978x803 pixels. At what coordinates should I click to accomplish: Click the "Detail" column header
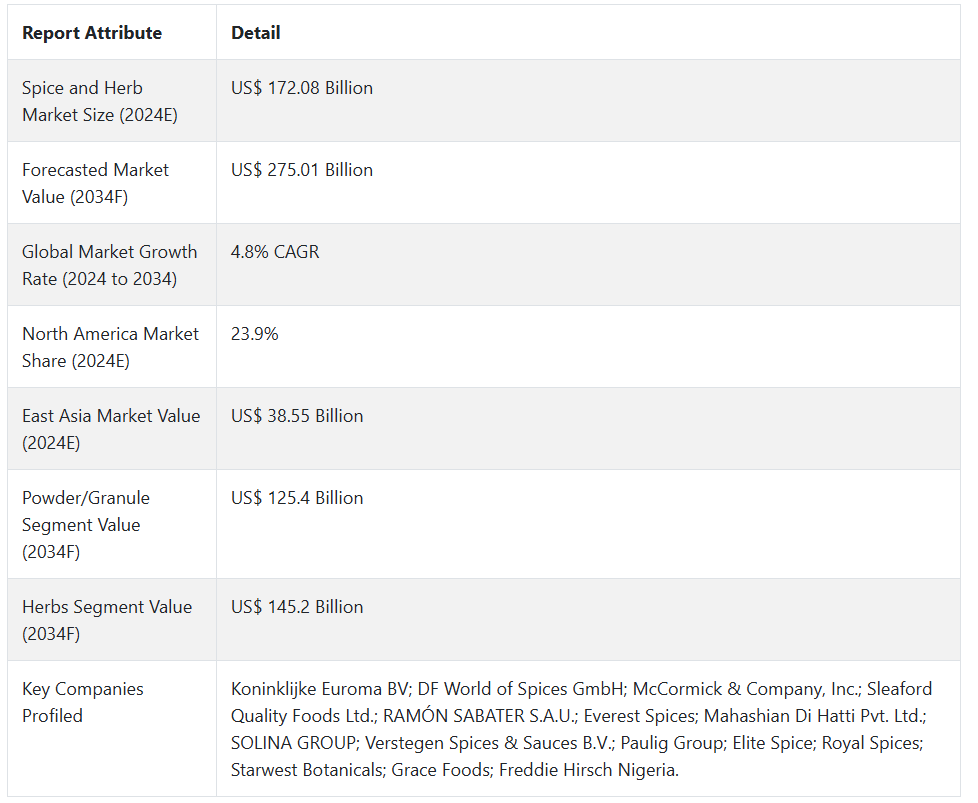(256, 33)
